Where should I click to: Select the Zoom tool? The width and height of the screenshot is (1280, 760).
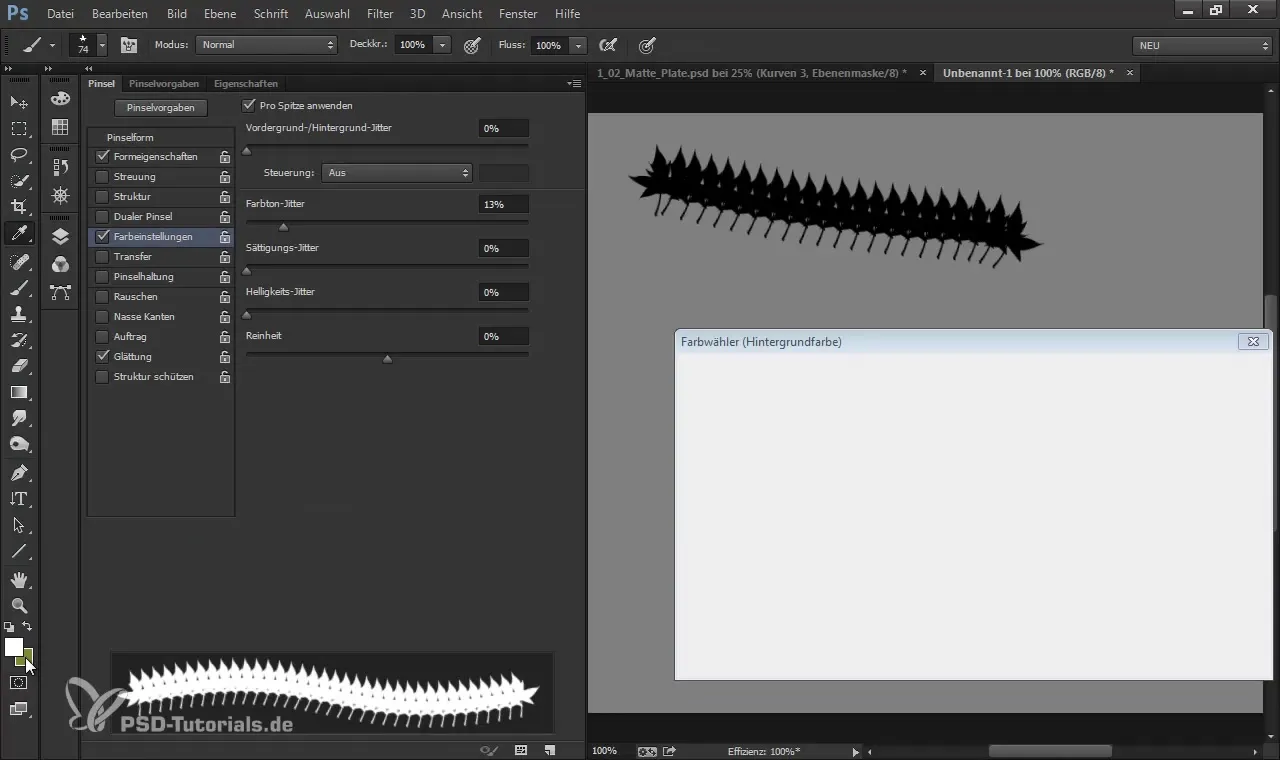[x=19, y=605]
